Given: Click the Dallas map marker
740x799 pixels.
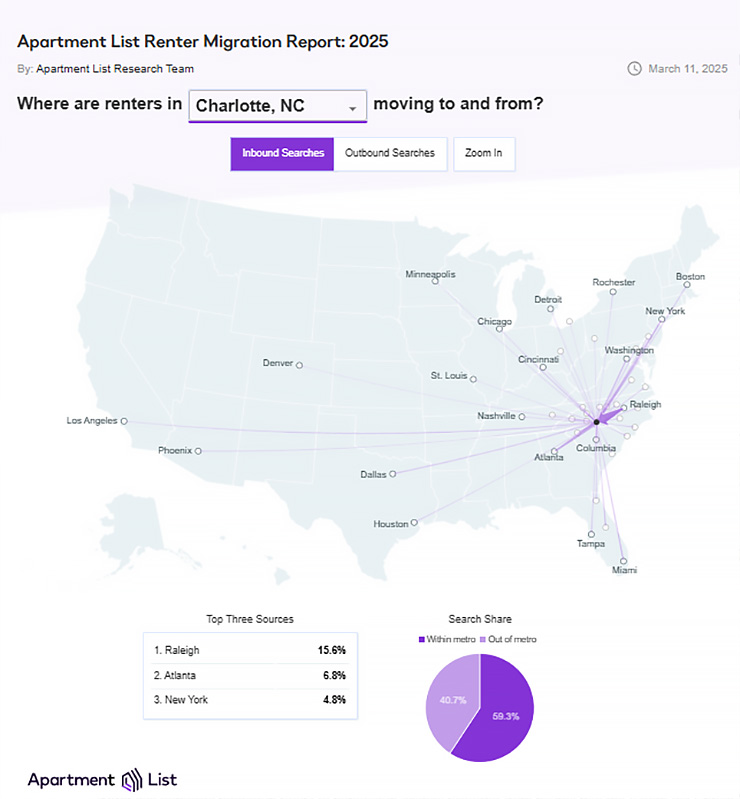Looking at the screenshot, I should pos(392,474).
